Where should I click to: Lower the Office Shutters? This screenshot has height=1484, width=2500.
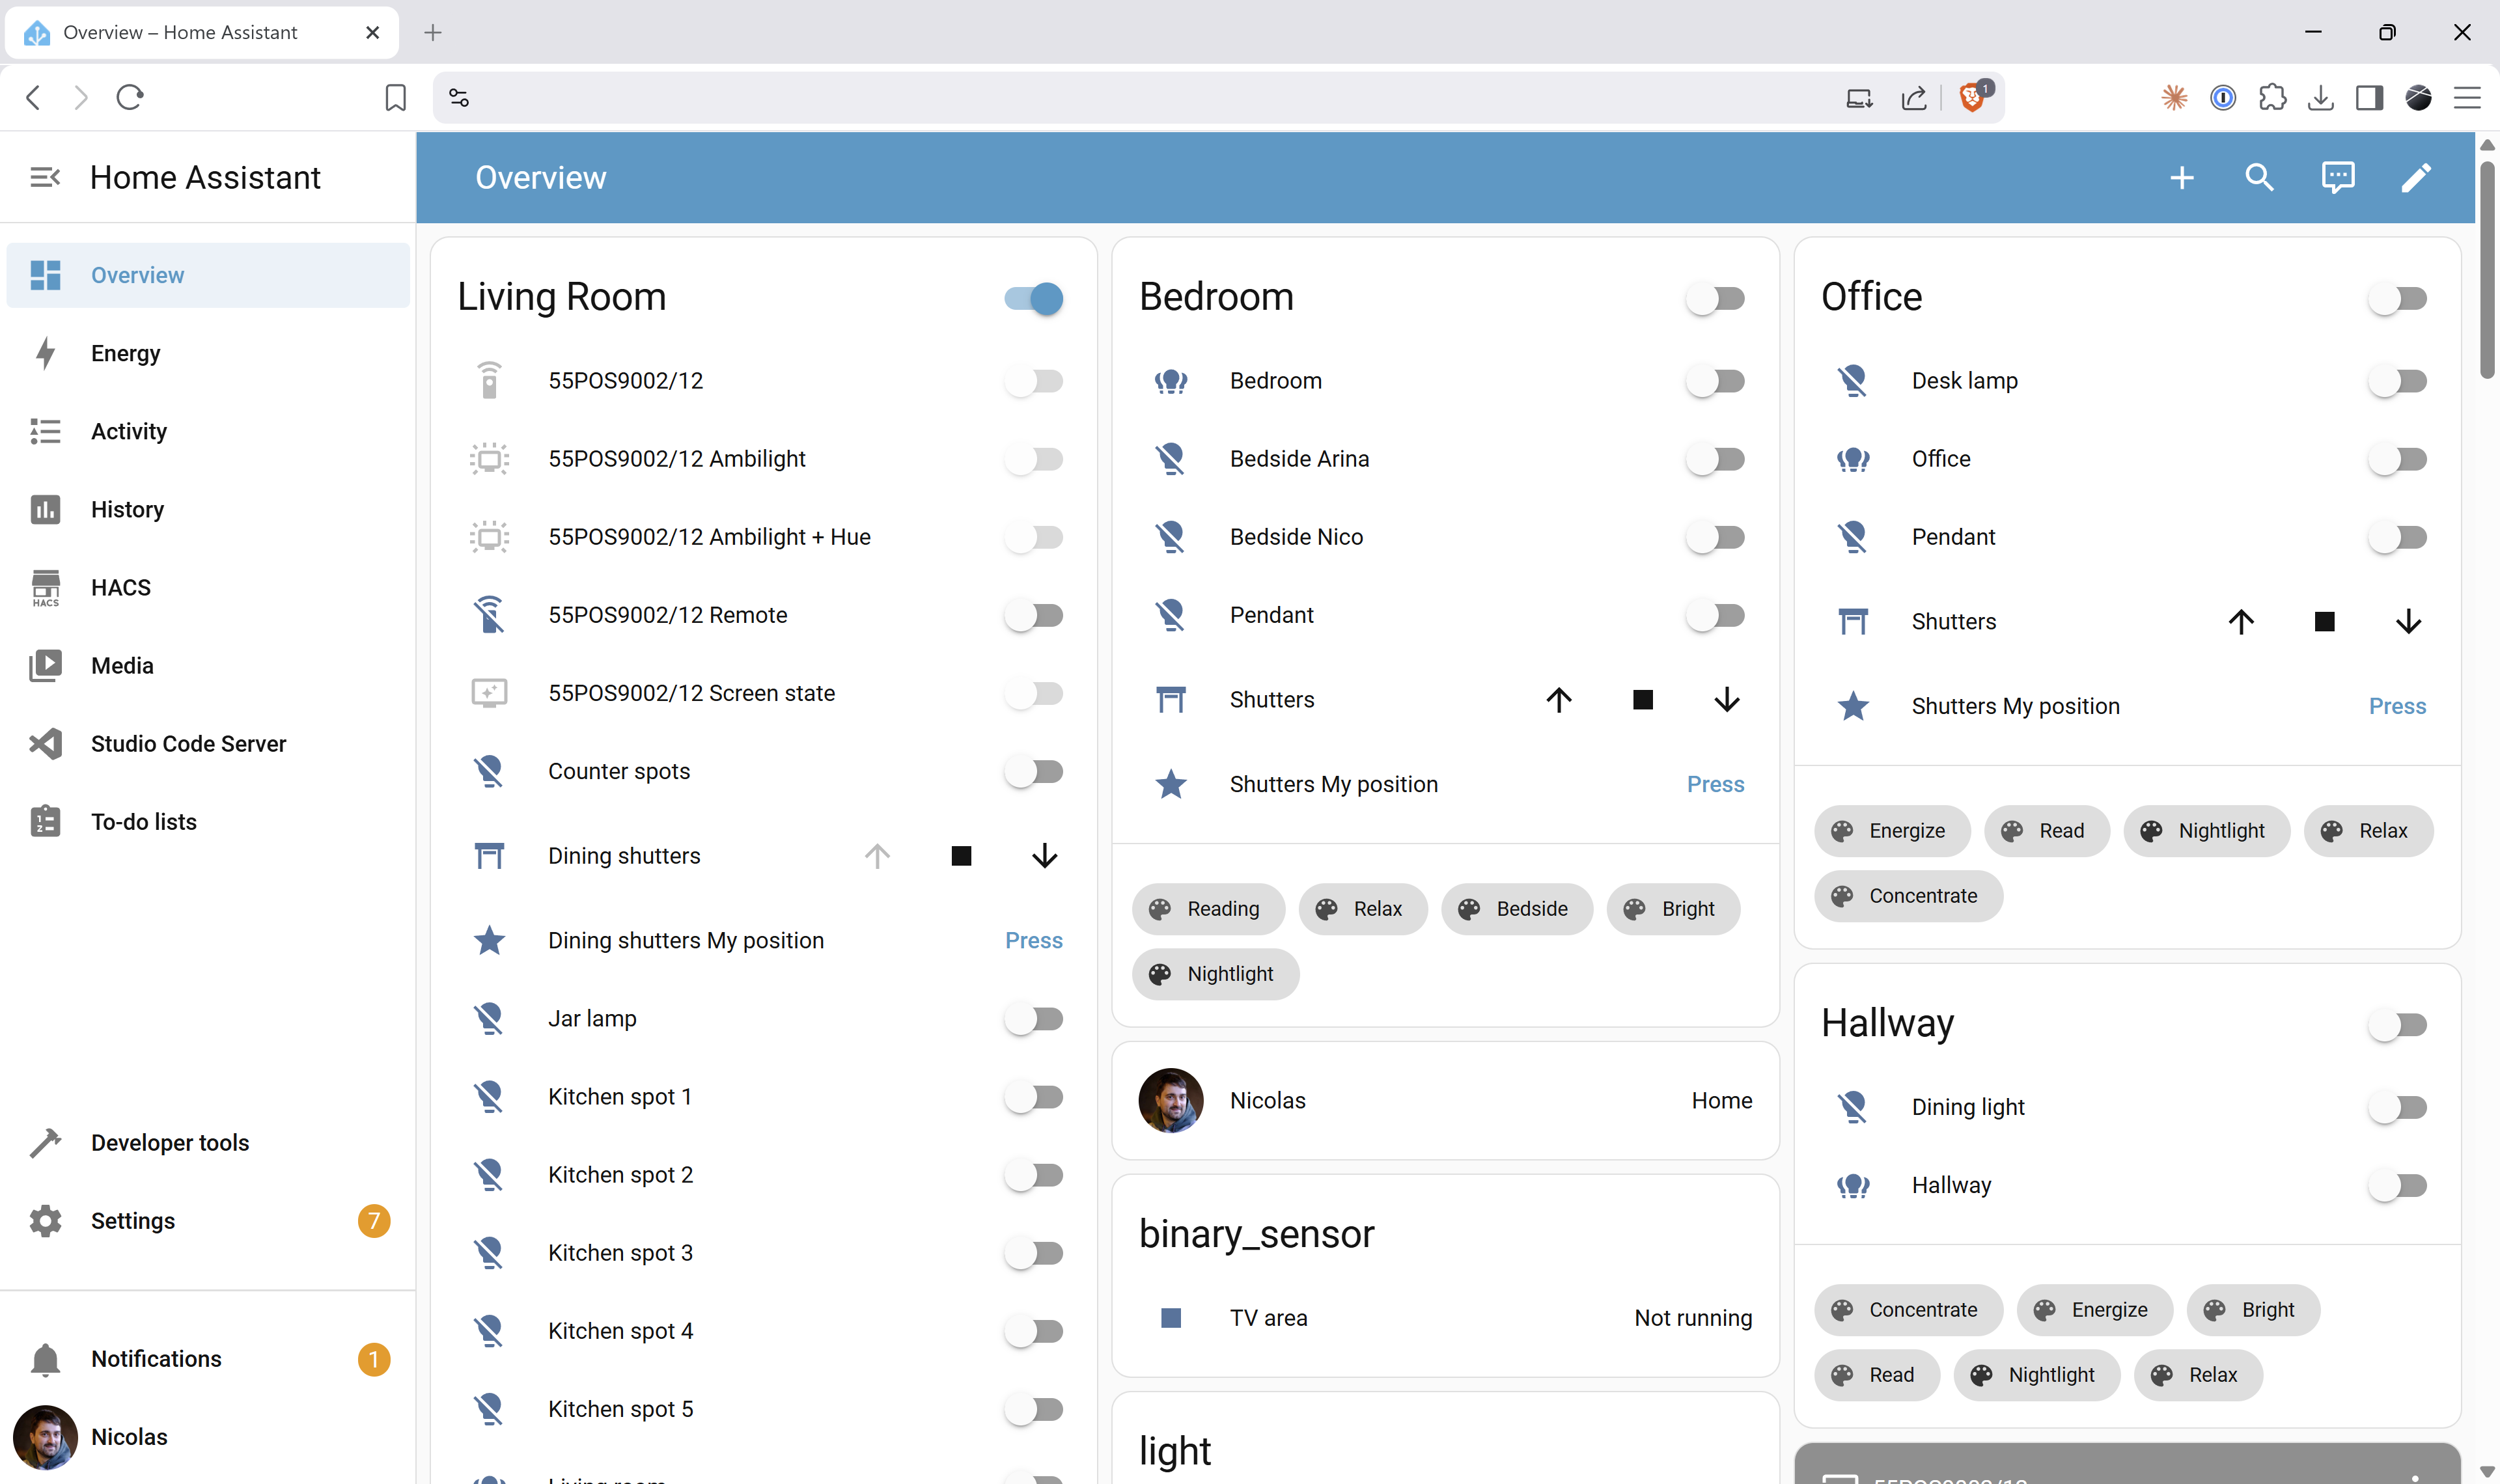click(2409, 622)
